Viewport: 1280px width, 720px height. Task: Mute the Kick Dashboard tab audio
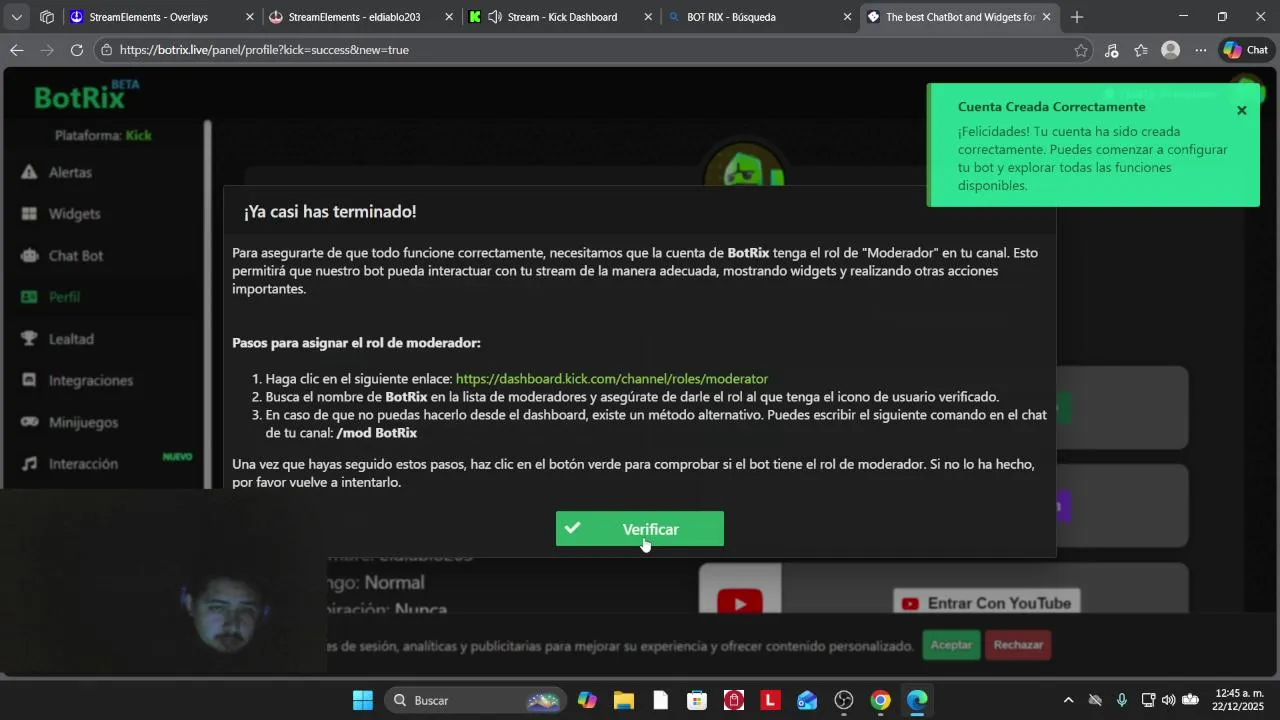pyautogui.click(x=495, y=17)
